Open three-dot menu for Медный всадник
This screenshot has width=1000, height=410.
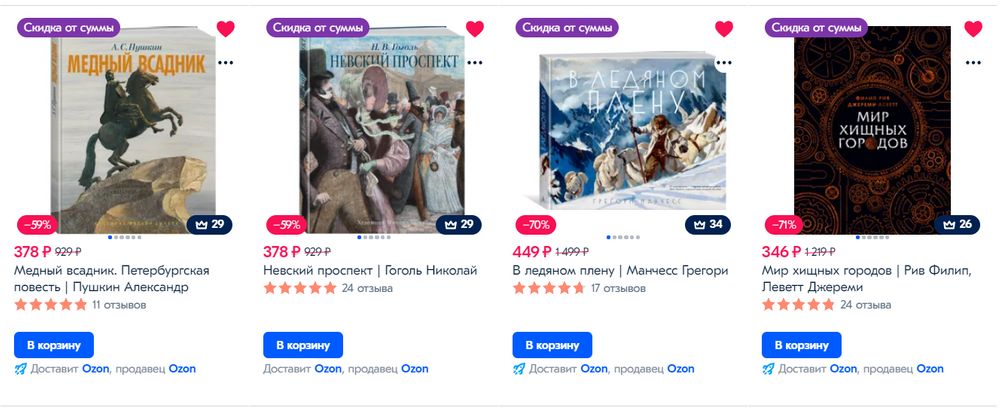225,62
